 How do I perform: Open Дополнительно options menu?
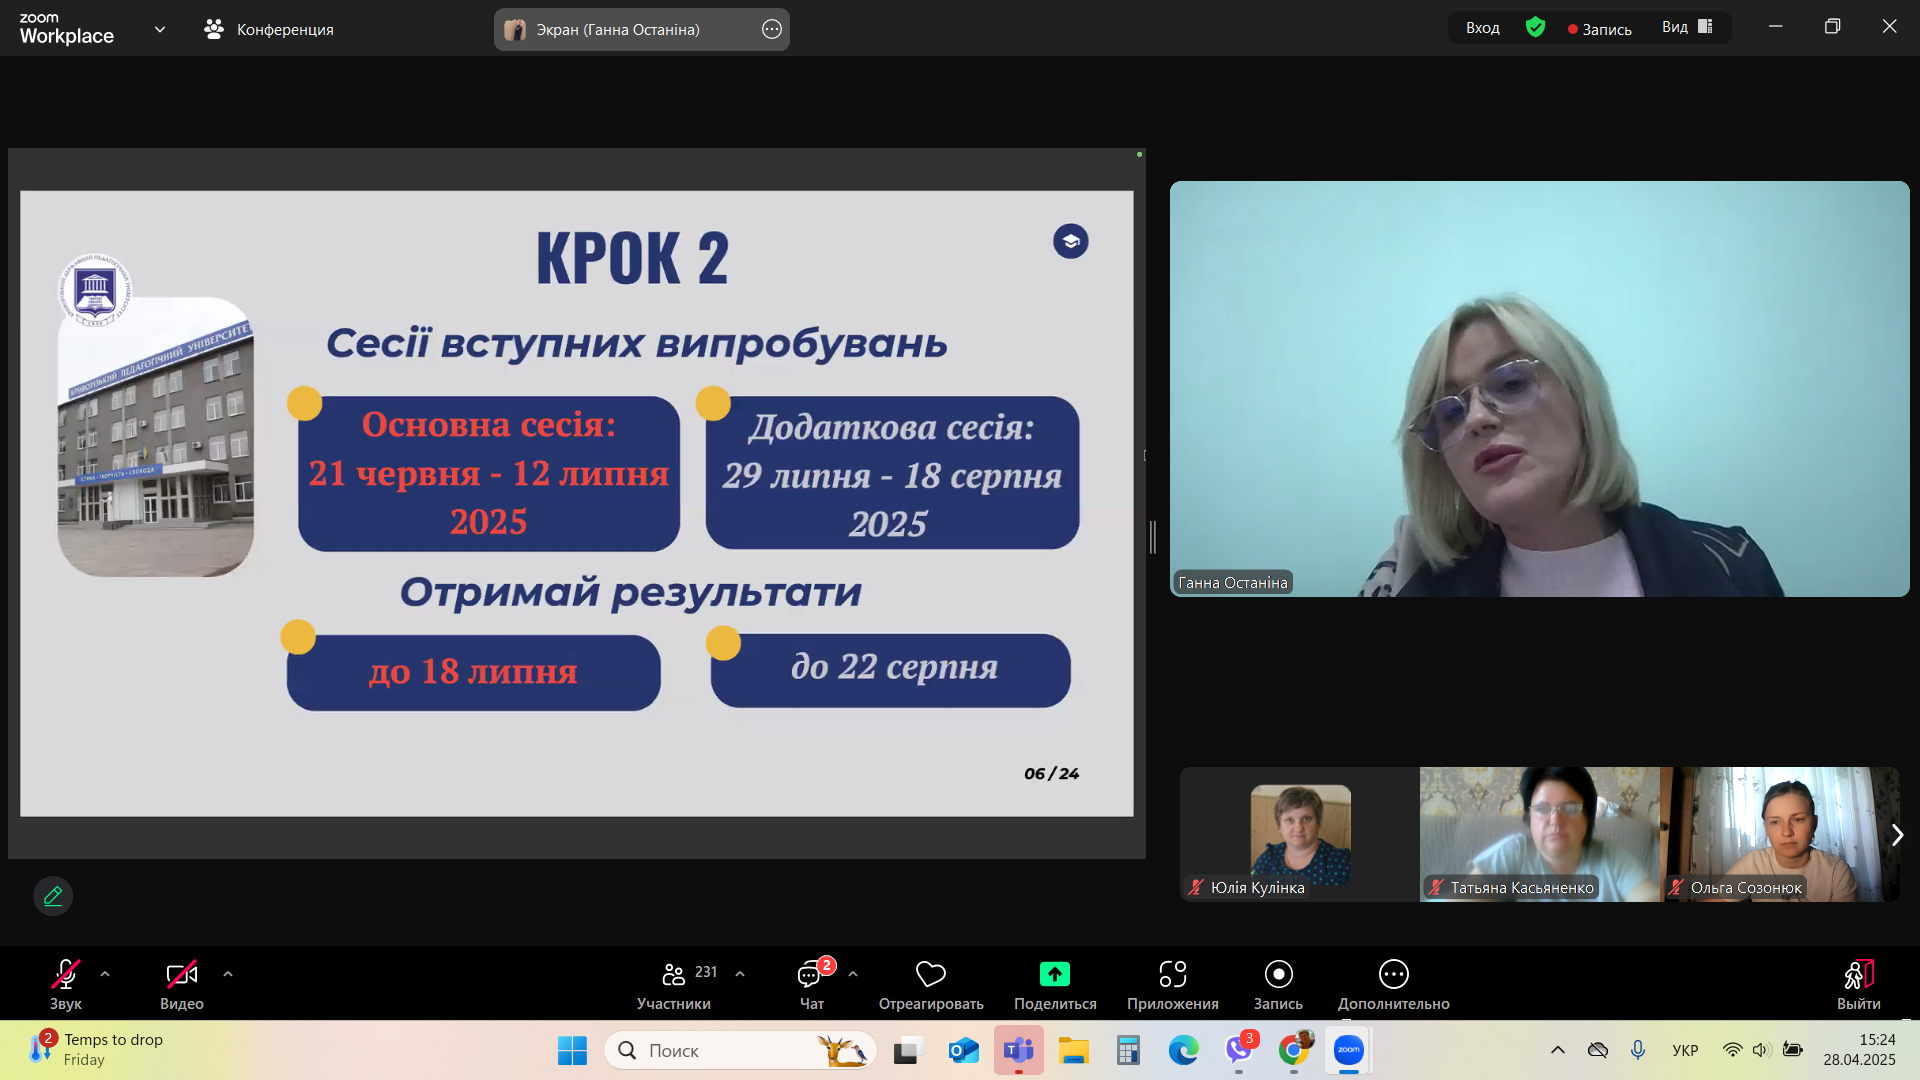[x=1393, y=984]
